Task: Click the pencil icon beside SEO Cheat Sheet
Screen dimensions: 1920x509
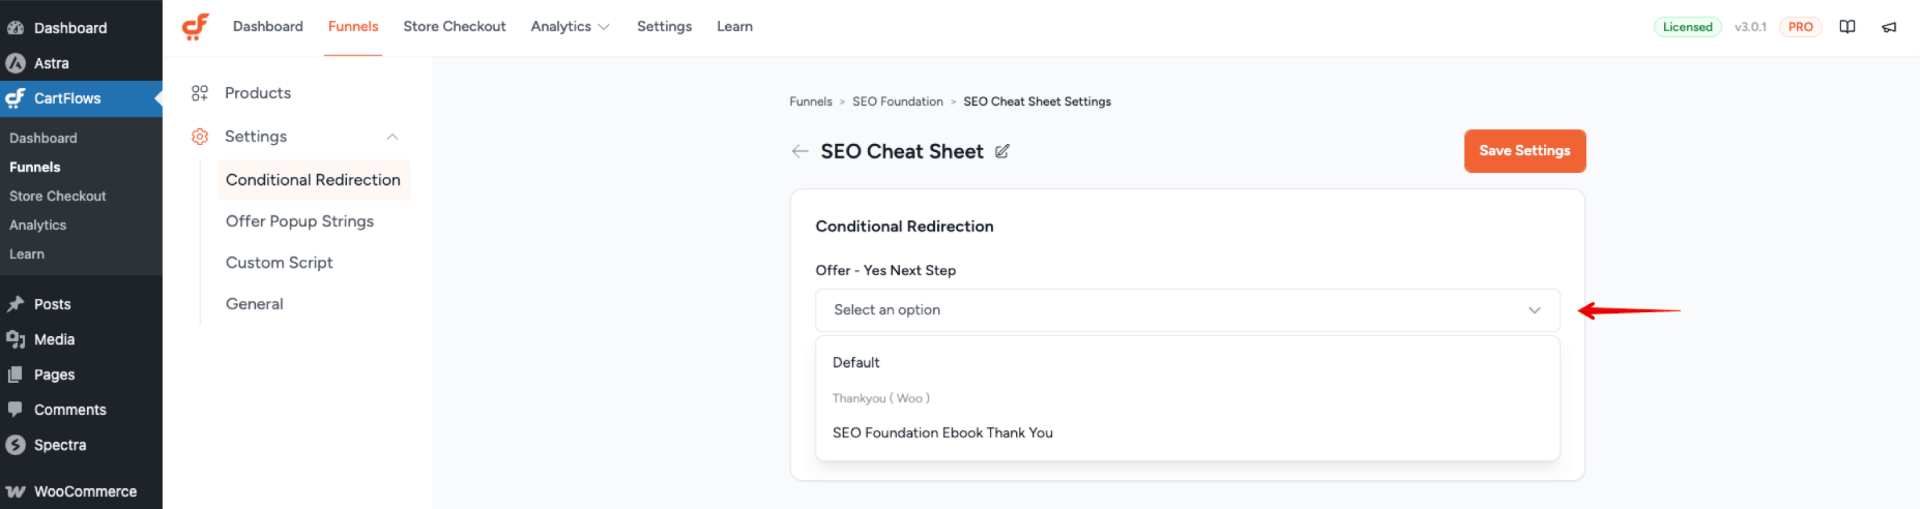Action: pos(1002,151)
